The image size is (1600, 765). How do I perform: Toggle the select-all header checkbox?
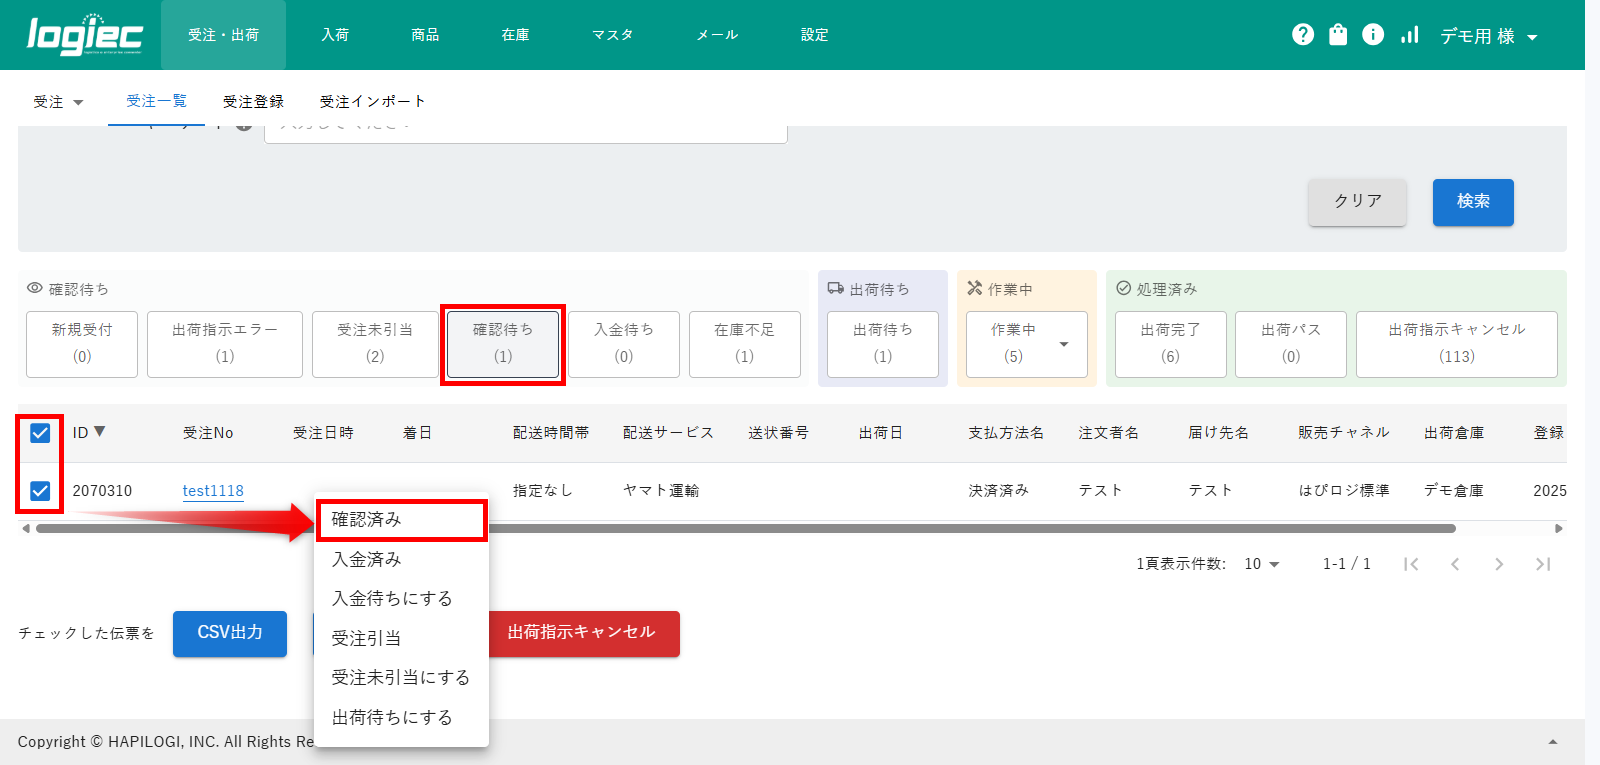pyautogui.click(x=40, y=433)
